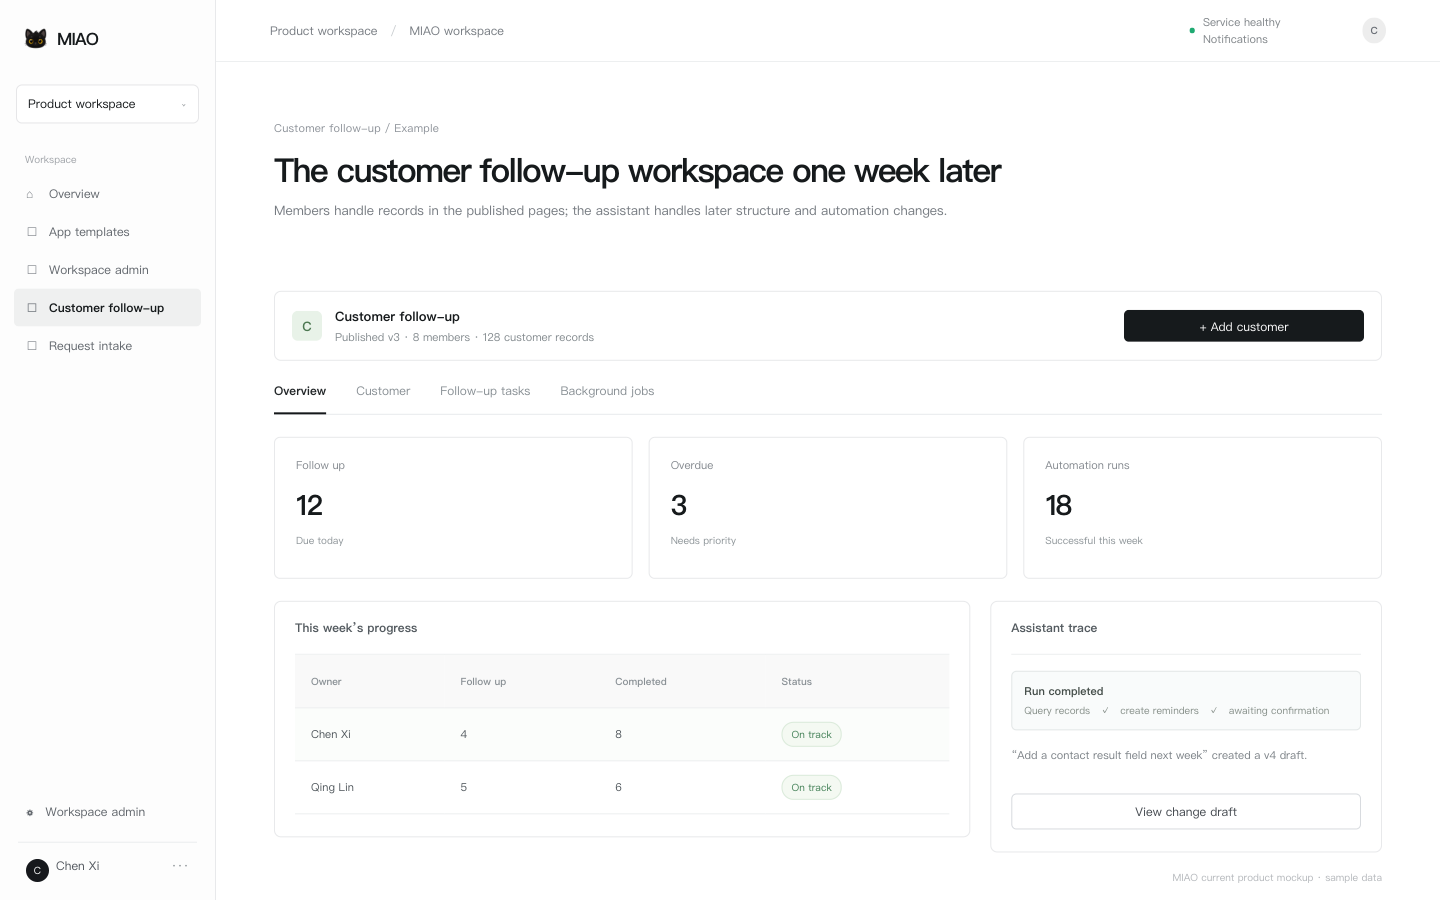The width and height of the screenshot is (1440, 900).
Task: Click the green service status dot
Action: coord(1192,31)
